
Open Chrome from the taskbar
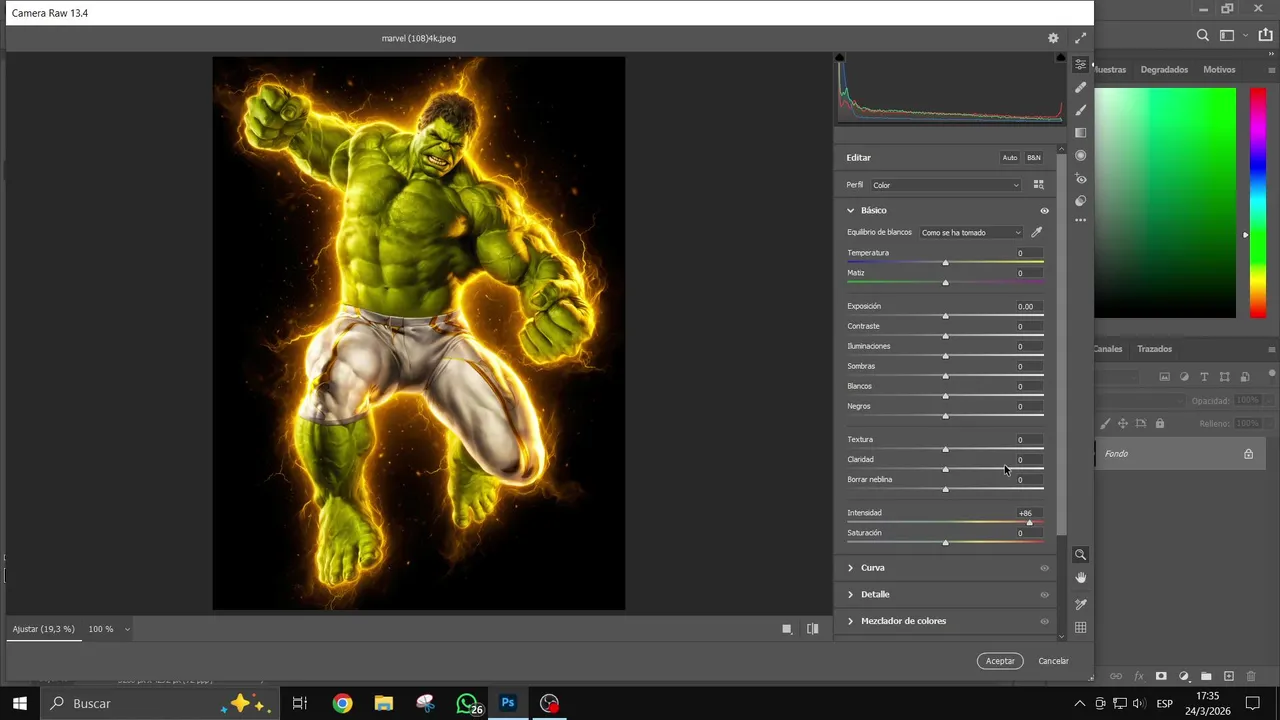tap(342, 704)
